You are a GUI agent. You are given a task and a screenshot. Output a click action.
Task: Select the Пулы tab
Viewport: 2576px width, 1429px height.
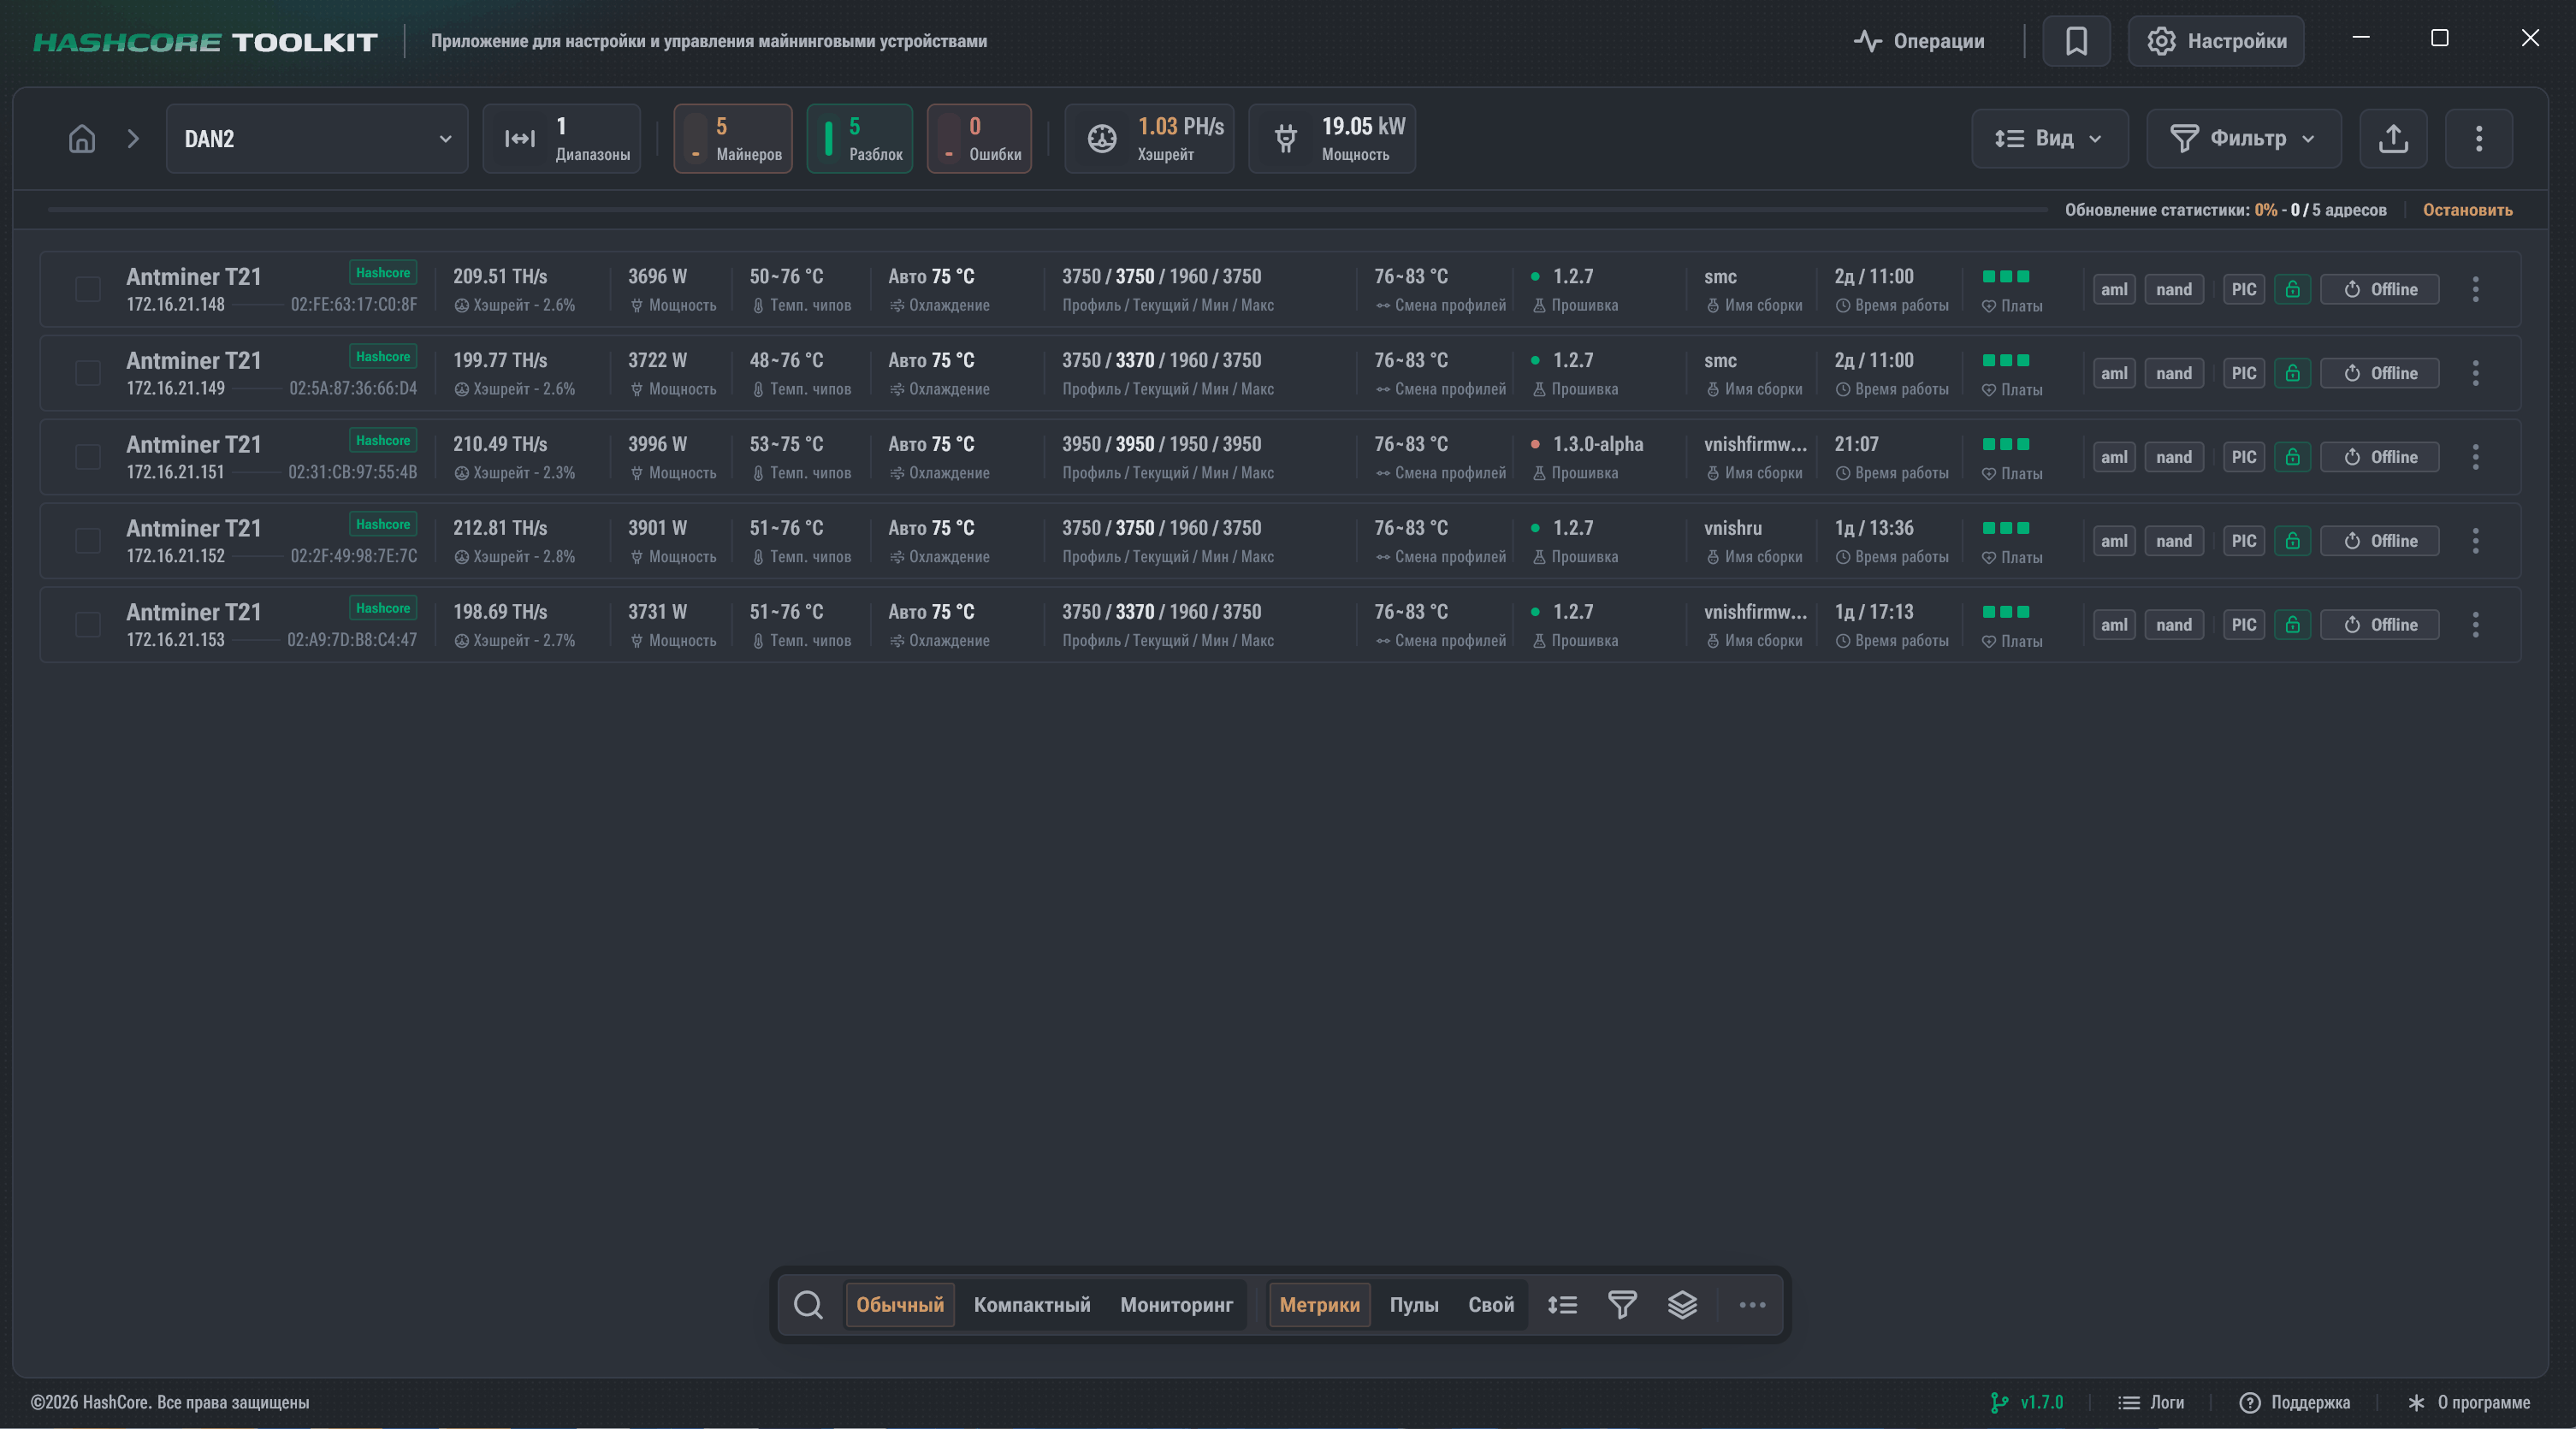pyautogui.click(x=1414, y=1305)
